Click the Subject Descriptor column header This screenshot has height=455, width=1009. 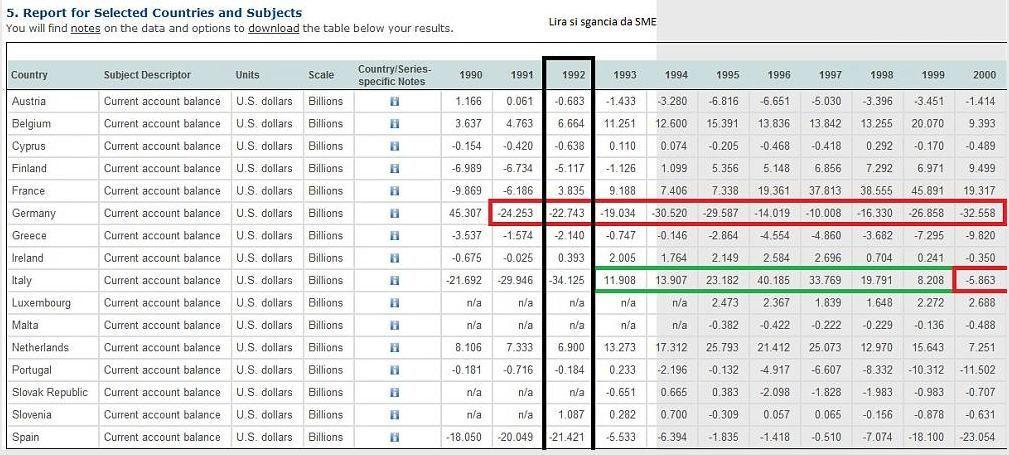147,75
